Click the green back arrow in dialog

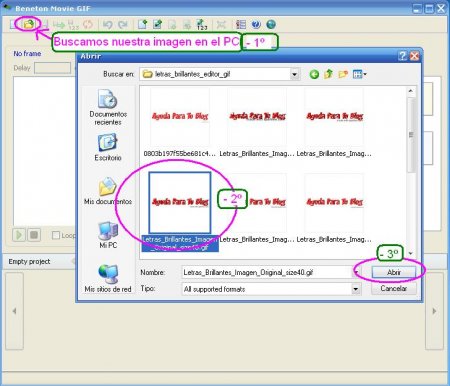pyautogui.click(x=314, y=74)
